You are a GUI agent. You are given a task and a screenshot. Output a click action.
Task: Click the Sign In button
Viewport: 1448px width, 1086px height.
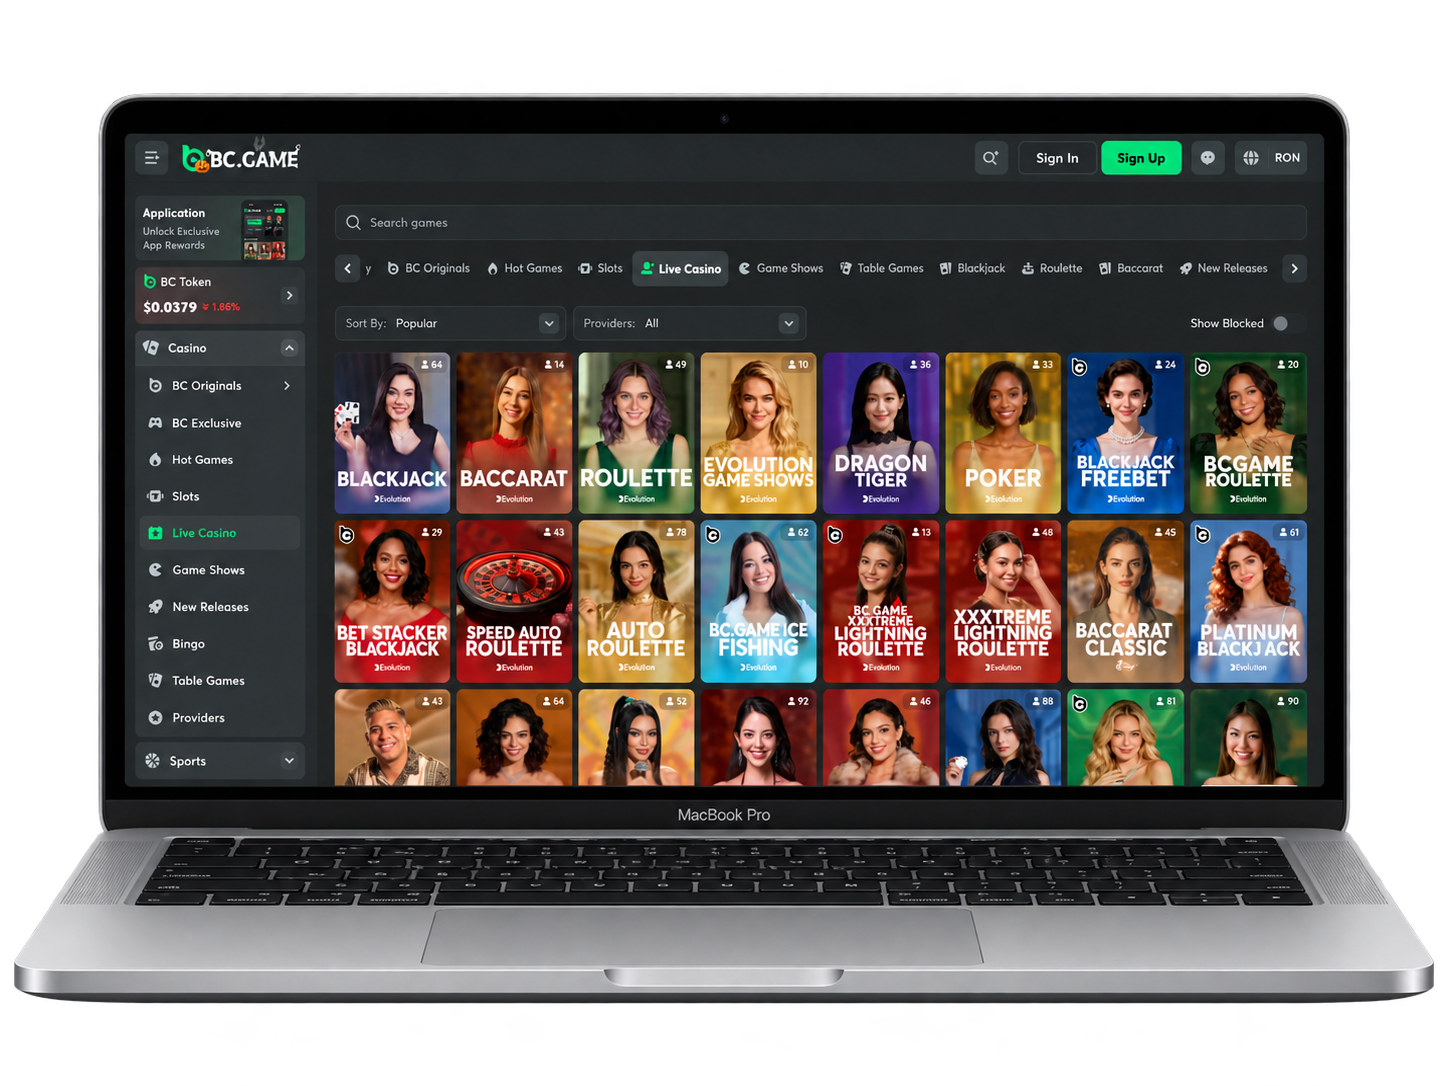pyautogui.click(x=1057, y=158)
